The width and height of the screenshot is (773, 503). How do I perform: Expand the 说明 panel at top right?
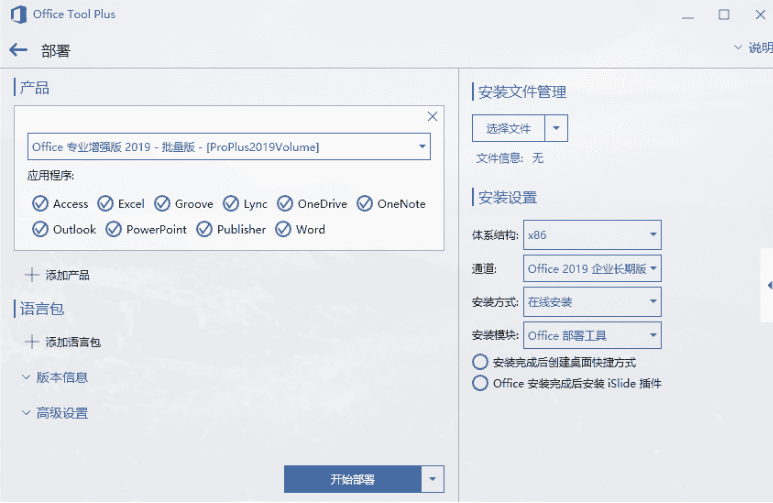pos(754,47)
